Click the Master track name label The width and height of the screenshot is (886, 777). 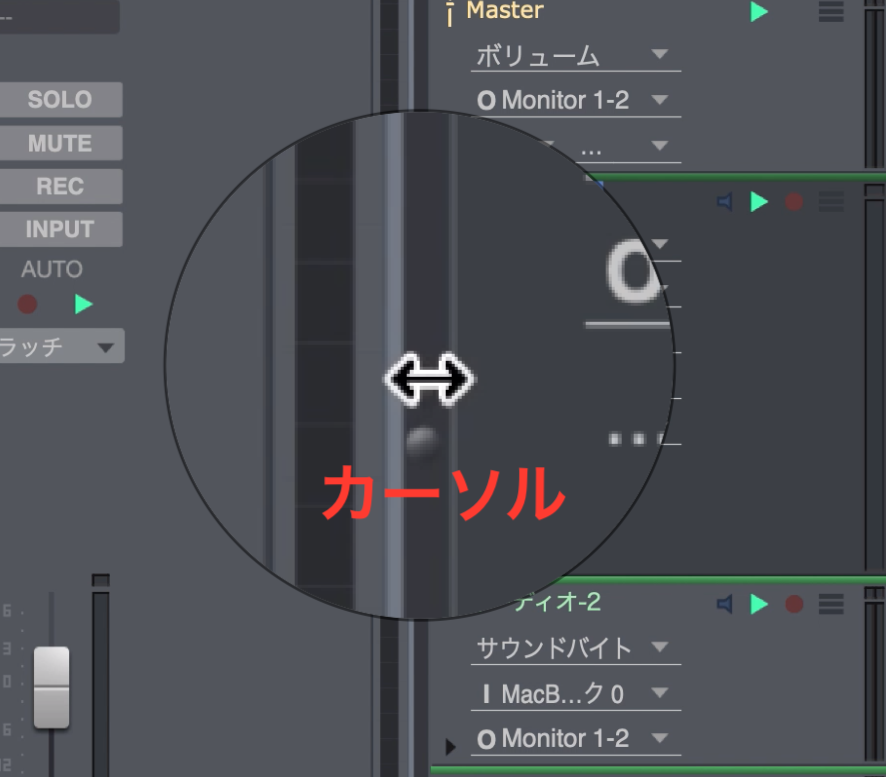505,11
